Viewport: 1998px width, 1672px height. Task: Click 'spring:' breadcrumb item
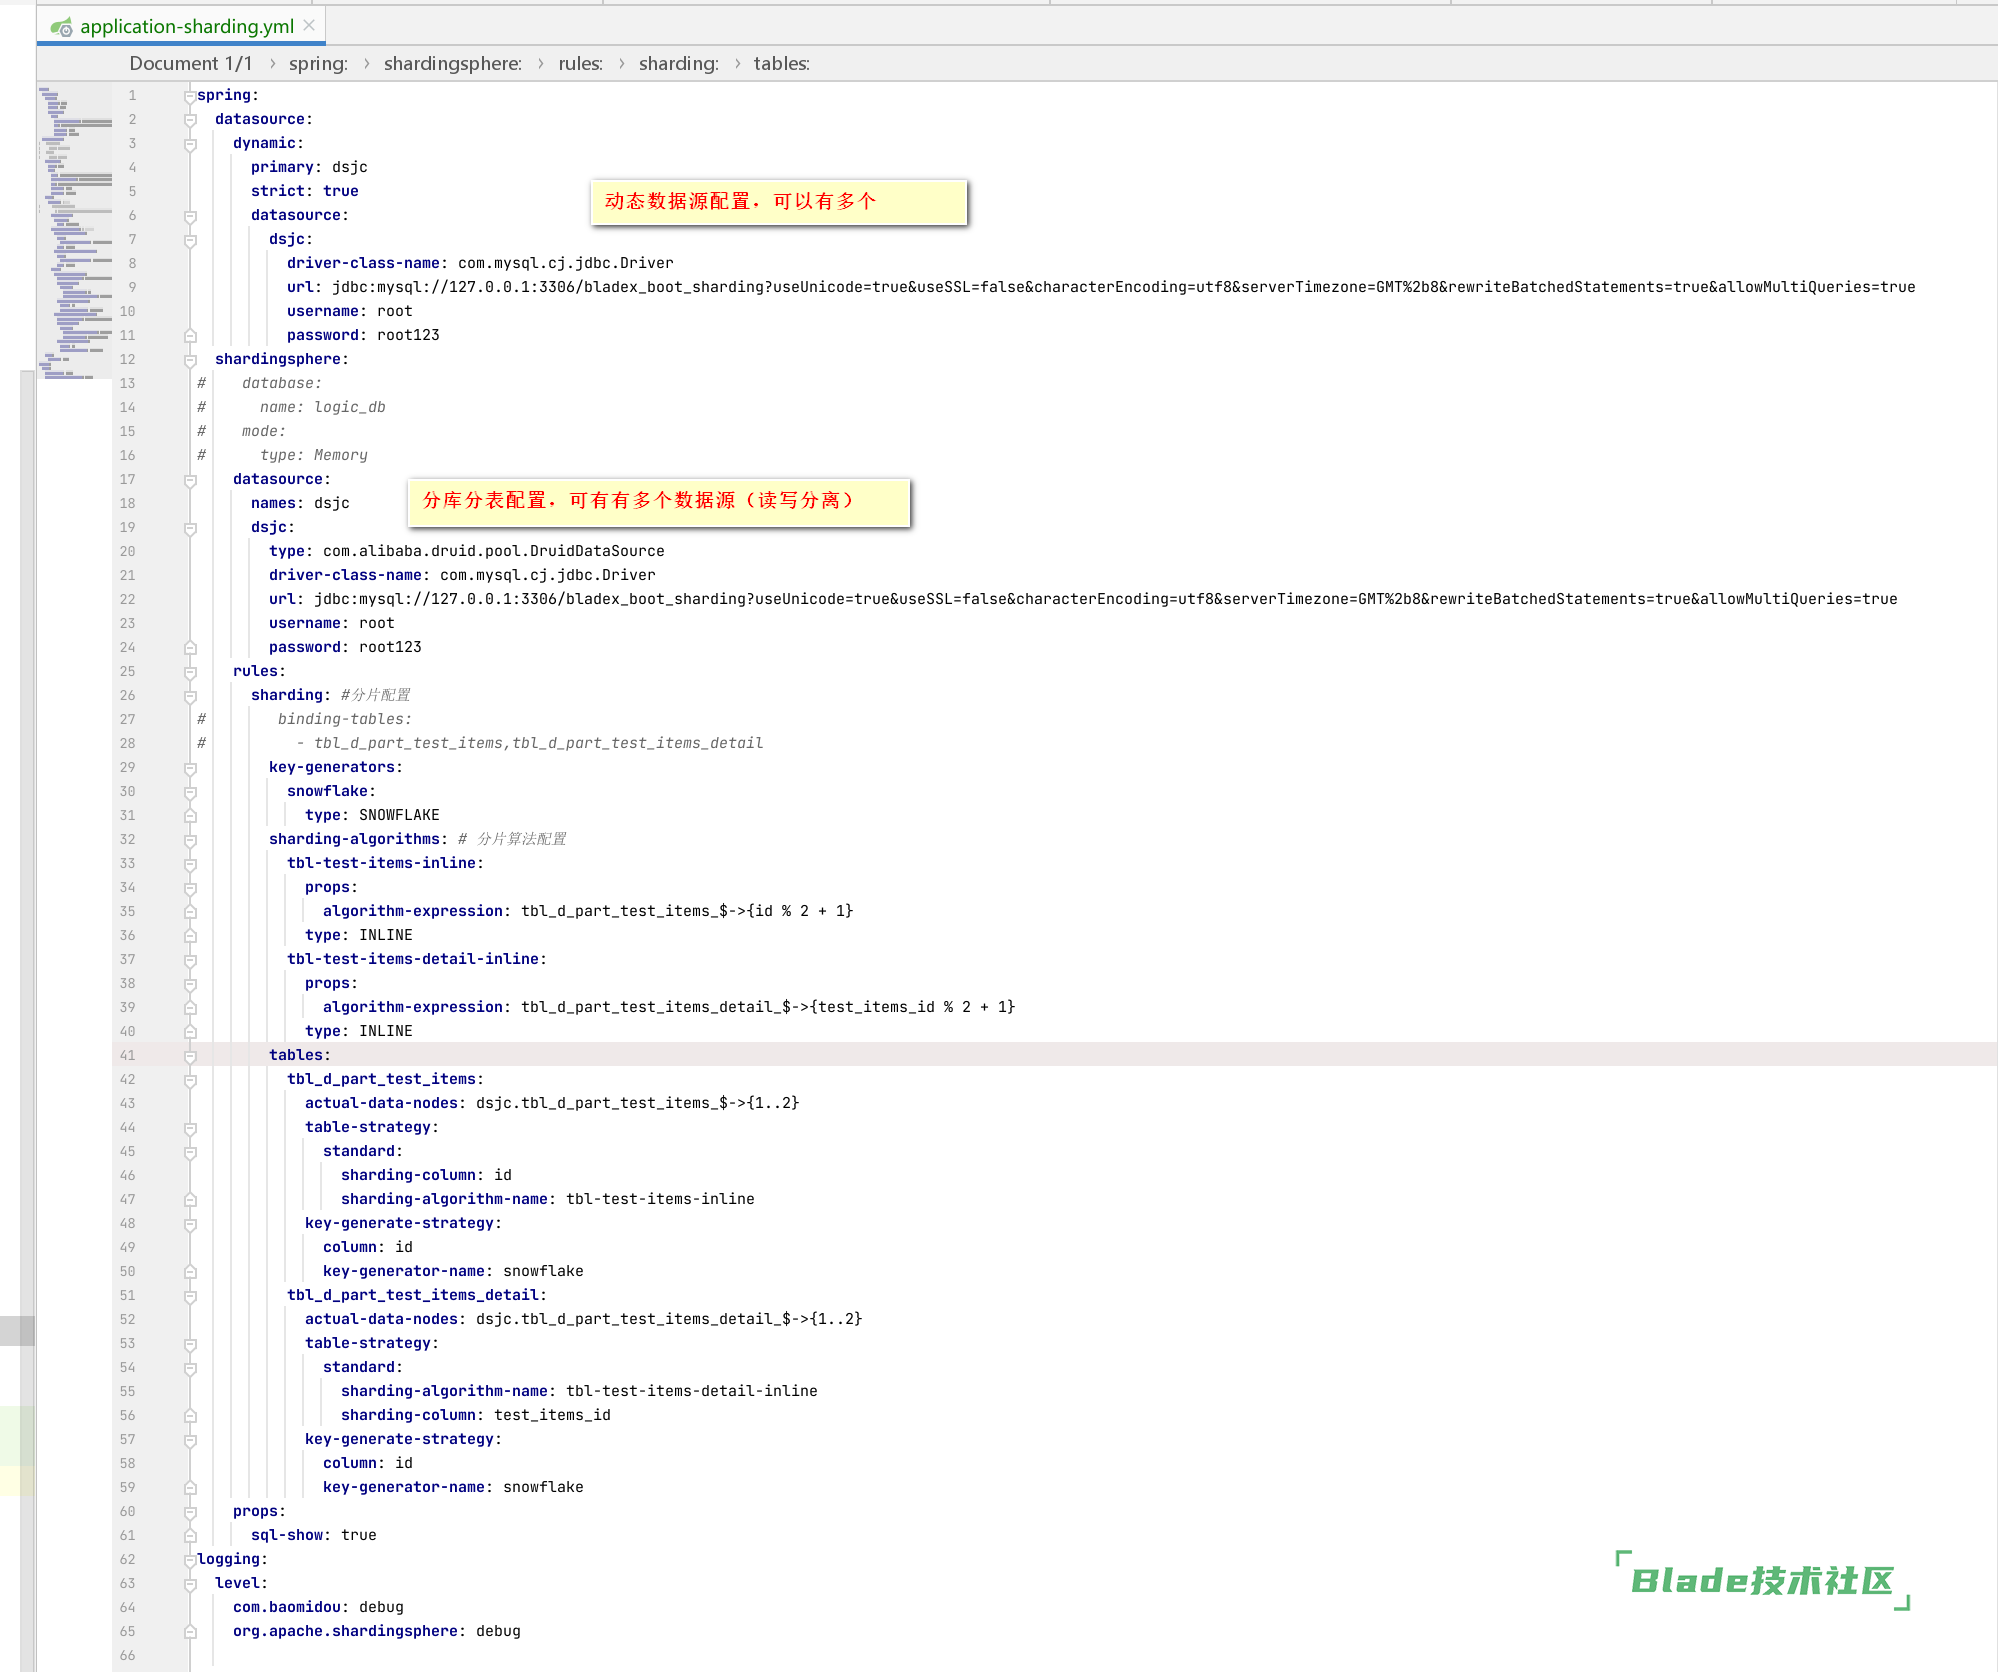(x=318, y=64)
